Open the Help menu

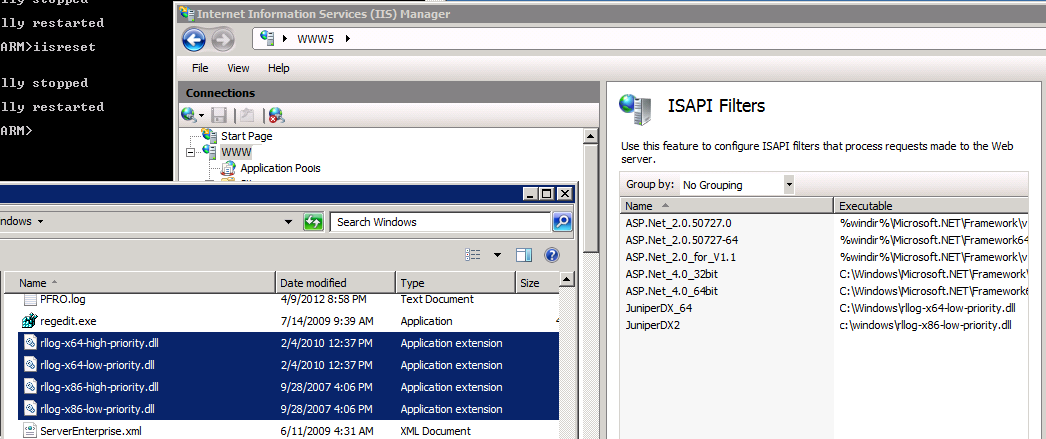[x=279, y=68]
